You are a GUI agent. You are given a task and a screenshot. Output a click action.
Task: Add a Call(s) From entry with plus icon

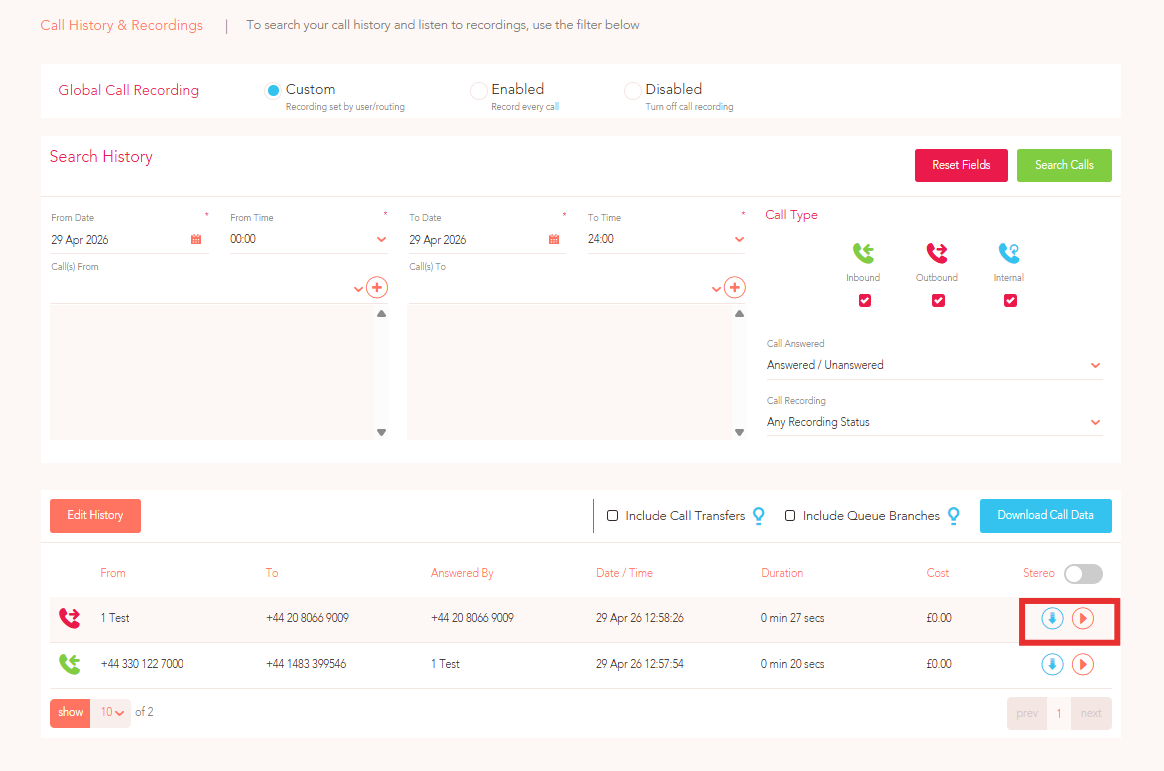(377, 287)
